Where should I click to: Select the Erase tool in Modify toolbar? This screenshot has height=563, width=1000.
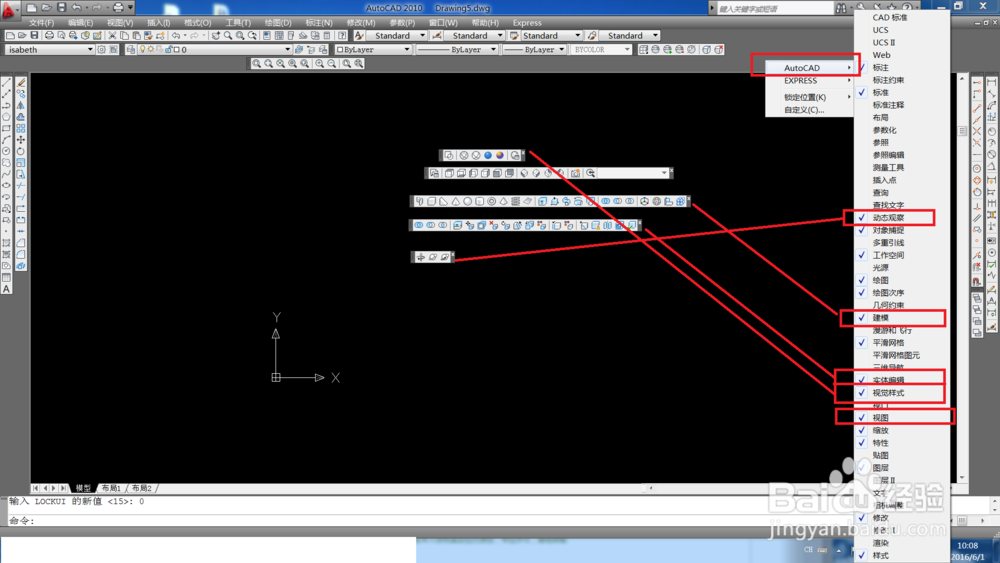click(x=21, y=82)
